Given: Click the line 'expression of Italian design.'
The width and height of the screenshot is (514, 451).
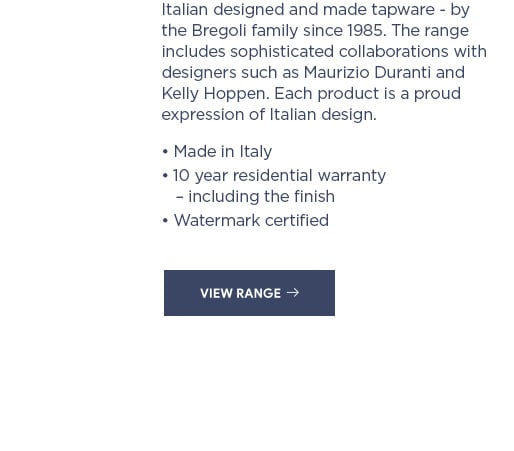Looking at the screenshot, I should 269,115.
